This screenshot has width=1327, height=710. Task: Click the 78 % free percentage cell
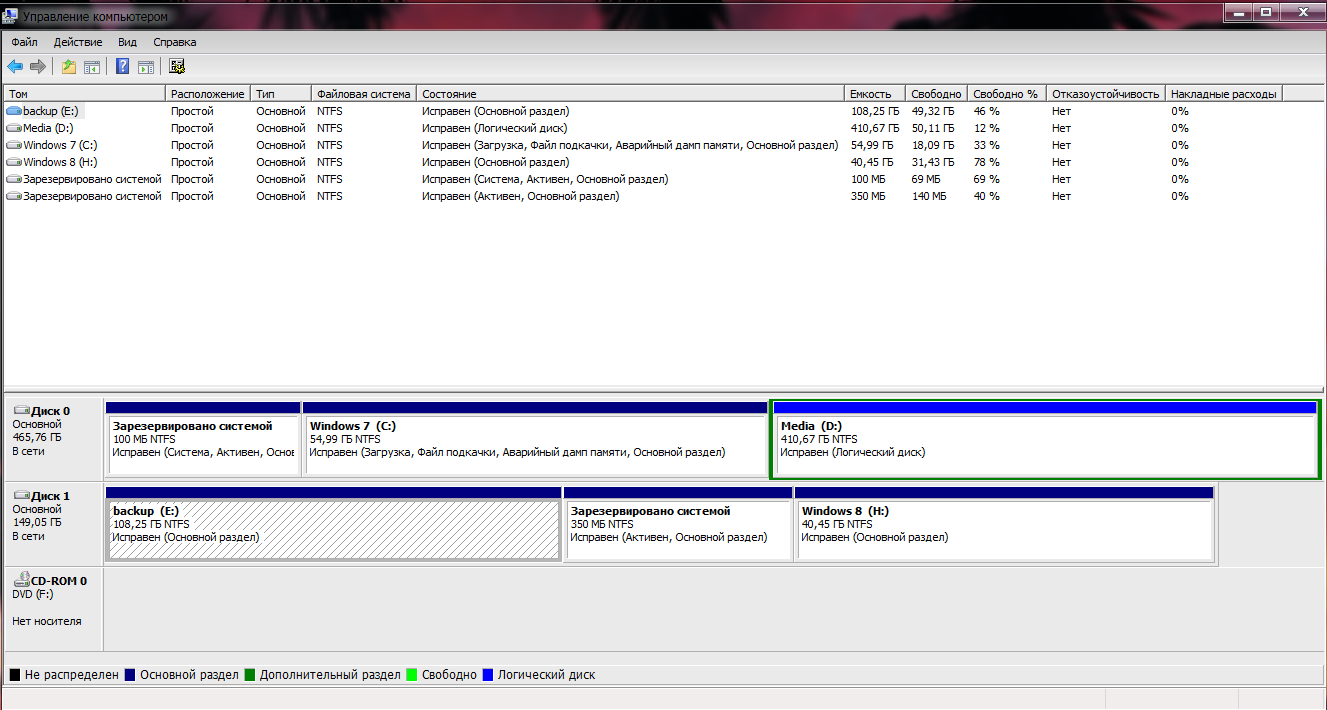(x=987, y=162)
